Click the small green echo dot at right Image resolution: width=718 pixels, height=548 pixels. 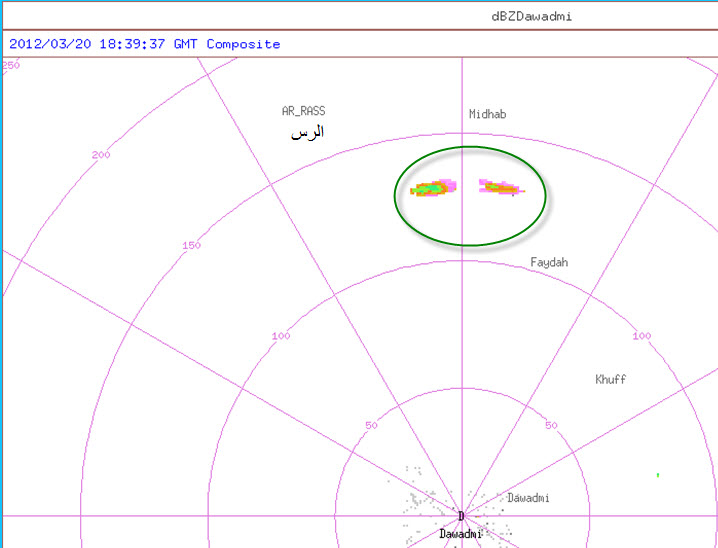(658, 475)
